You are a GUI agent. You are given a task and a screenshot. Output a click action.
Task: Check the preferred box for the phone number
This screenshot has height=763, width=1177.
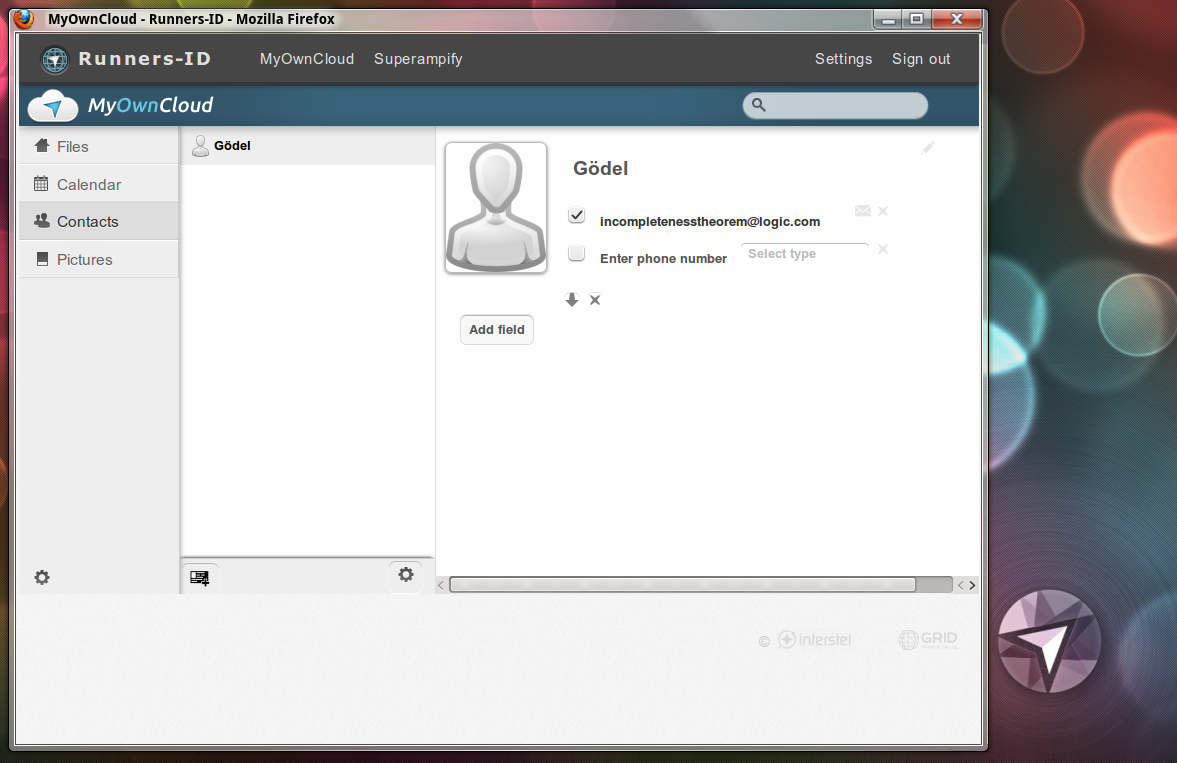point(576,253)
